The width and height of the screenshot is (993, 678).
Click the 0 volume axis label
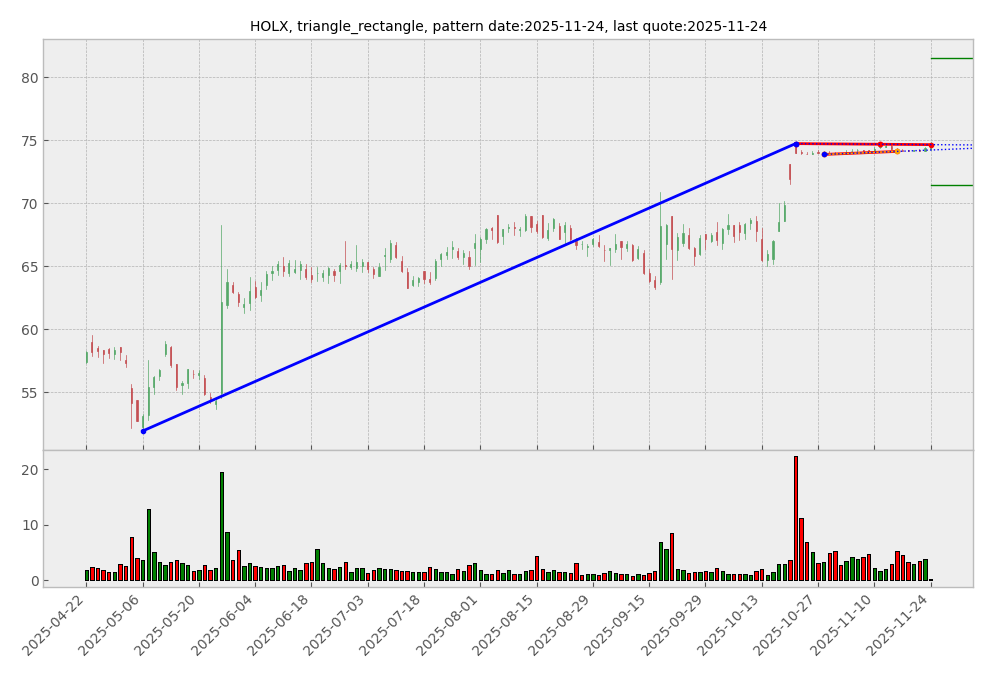32,581
